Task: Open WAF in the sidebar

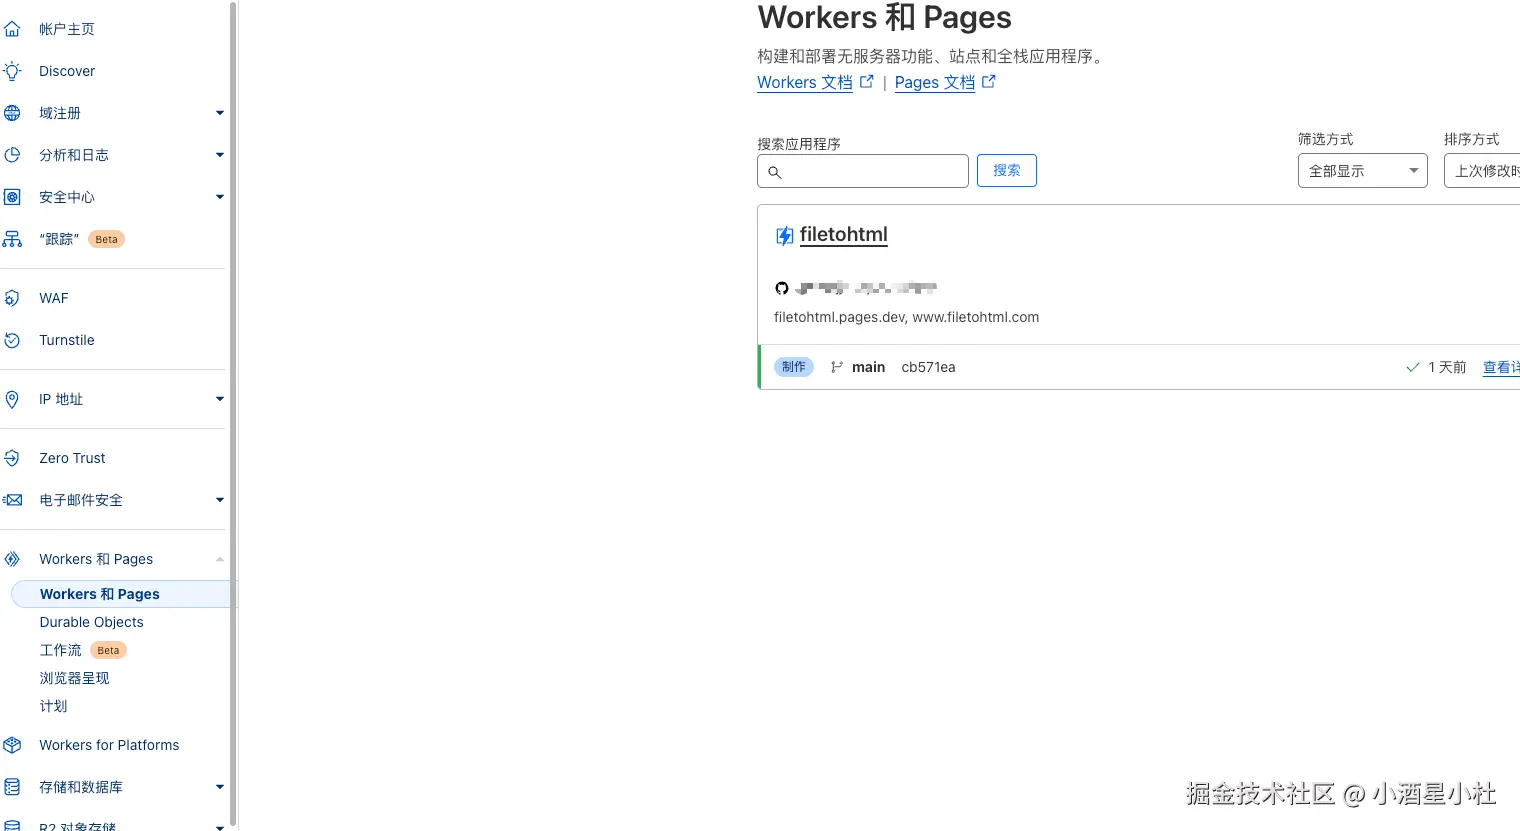Action: [54, 298]
